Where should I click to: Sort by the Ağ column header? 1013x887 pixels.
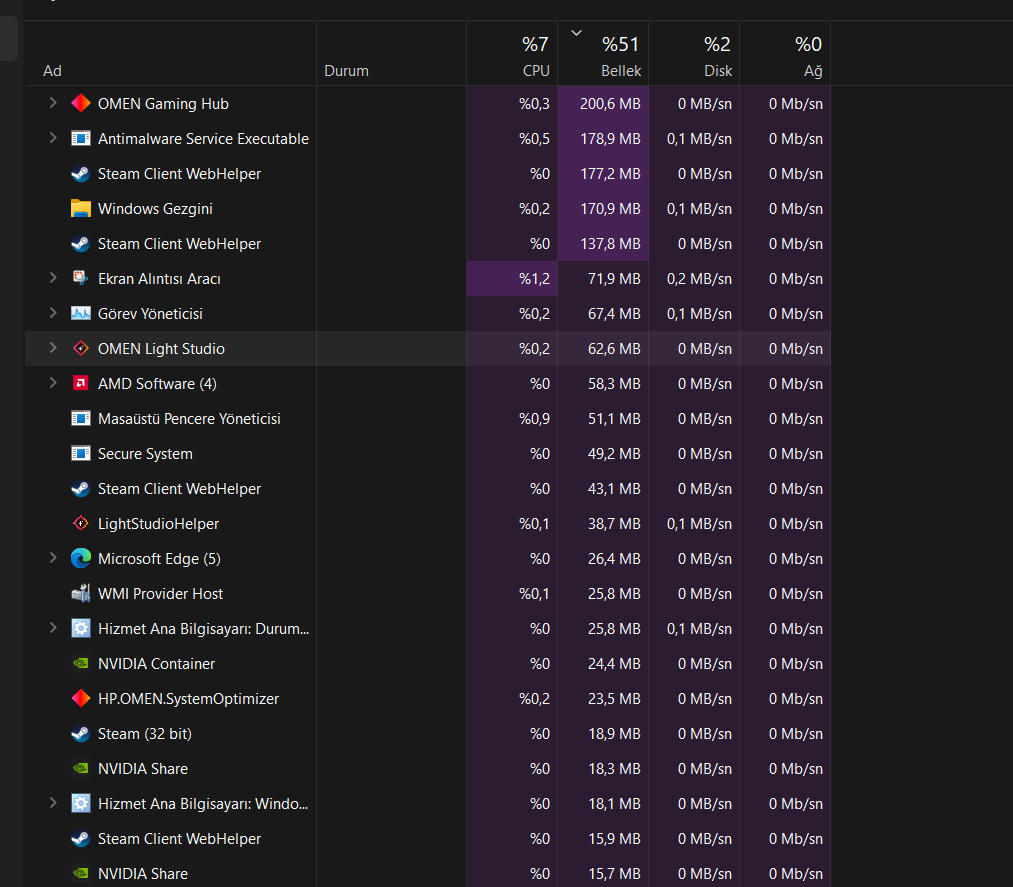pos(786,54)
